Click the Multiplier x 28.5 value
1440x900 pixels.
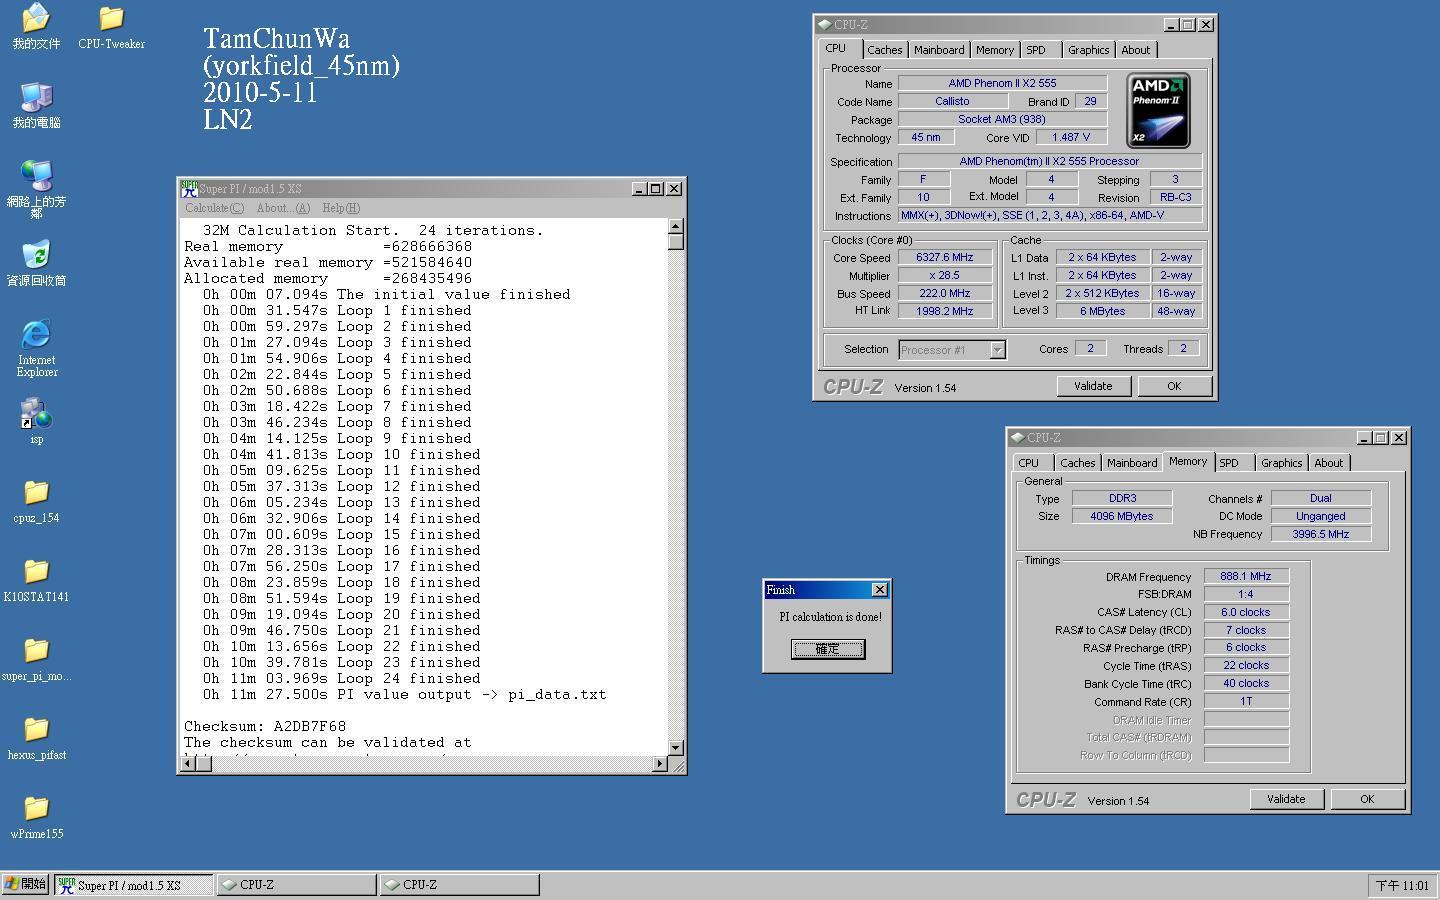point(945,275)
